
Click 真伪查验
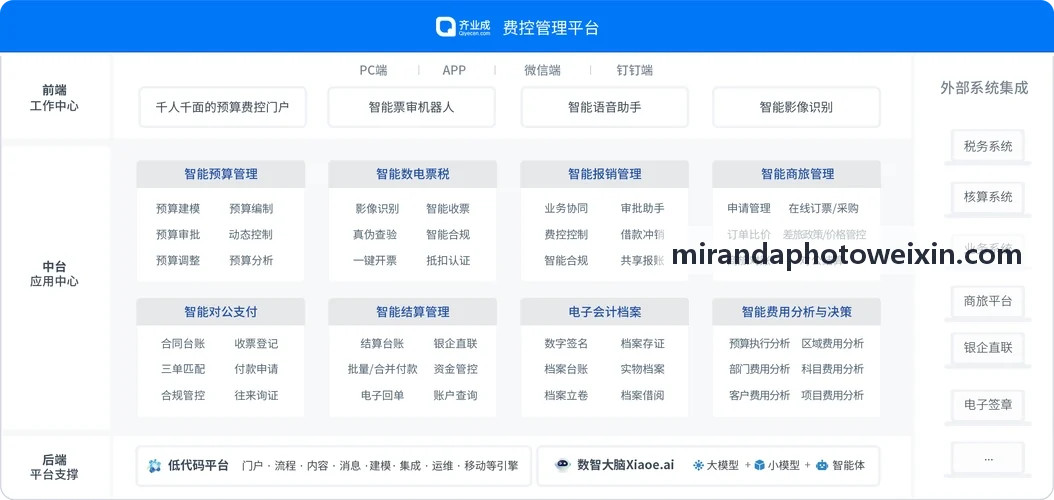(x=374, y=235)
